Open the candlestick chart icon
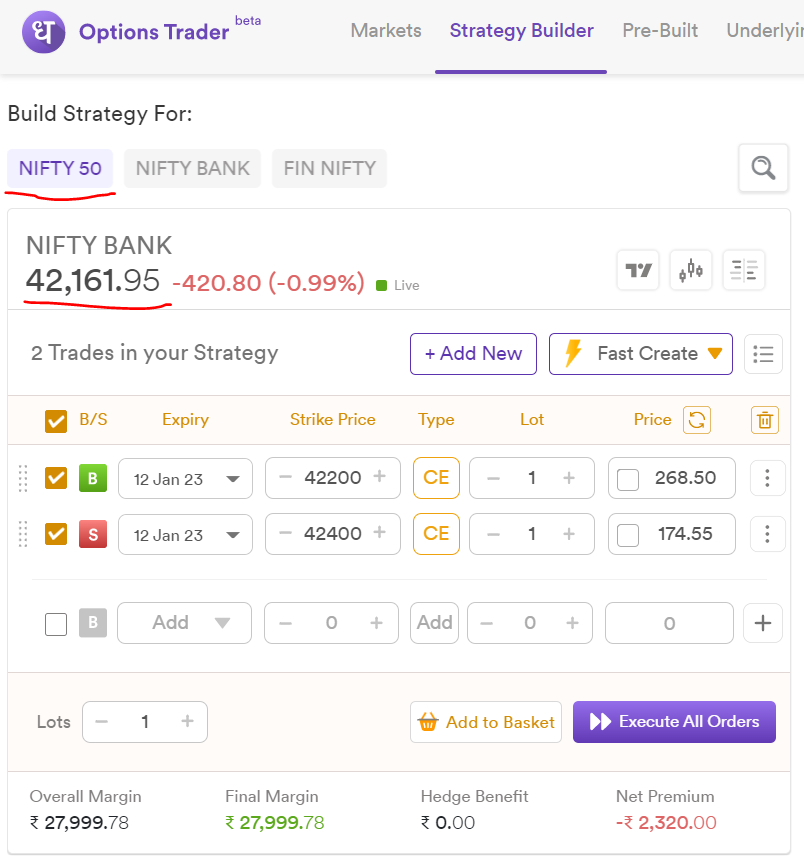This screenshot has height=865, width=804. [691, 270]
